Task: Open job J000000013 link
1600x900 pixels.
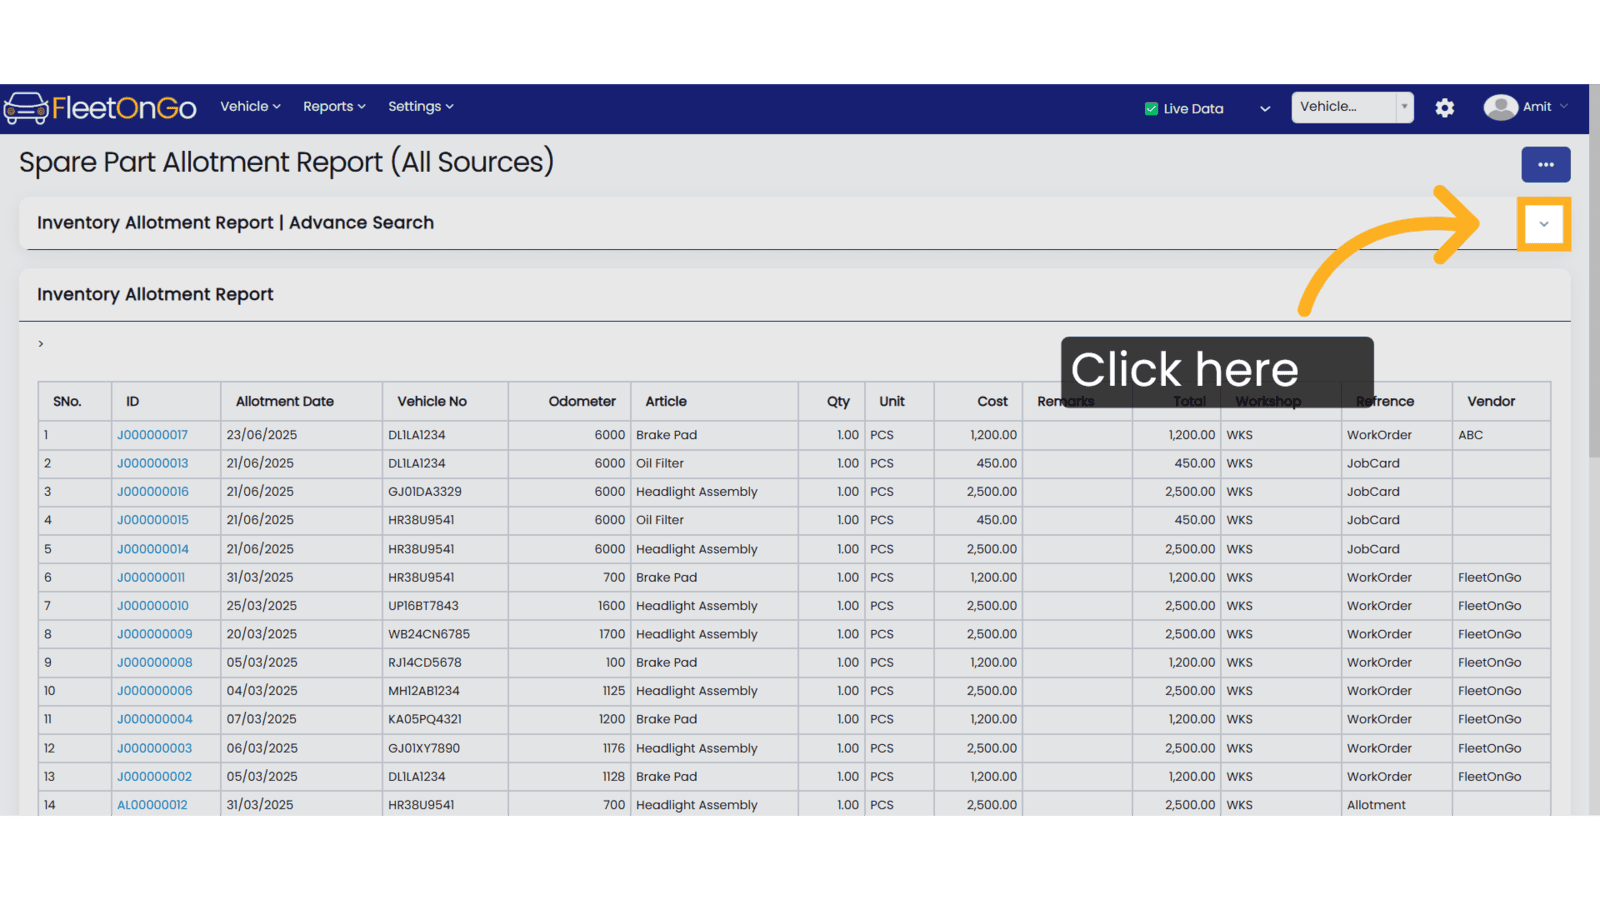Action: tap(152, 464)
